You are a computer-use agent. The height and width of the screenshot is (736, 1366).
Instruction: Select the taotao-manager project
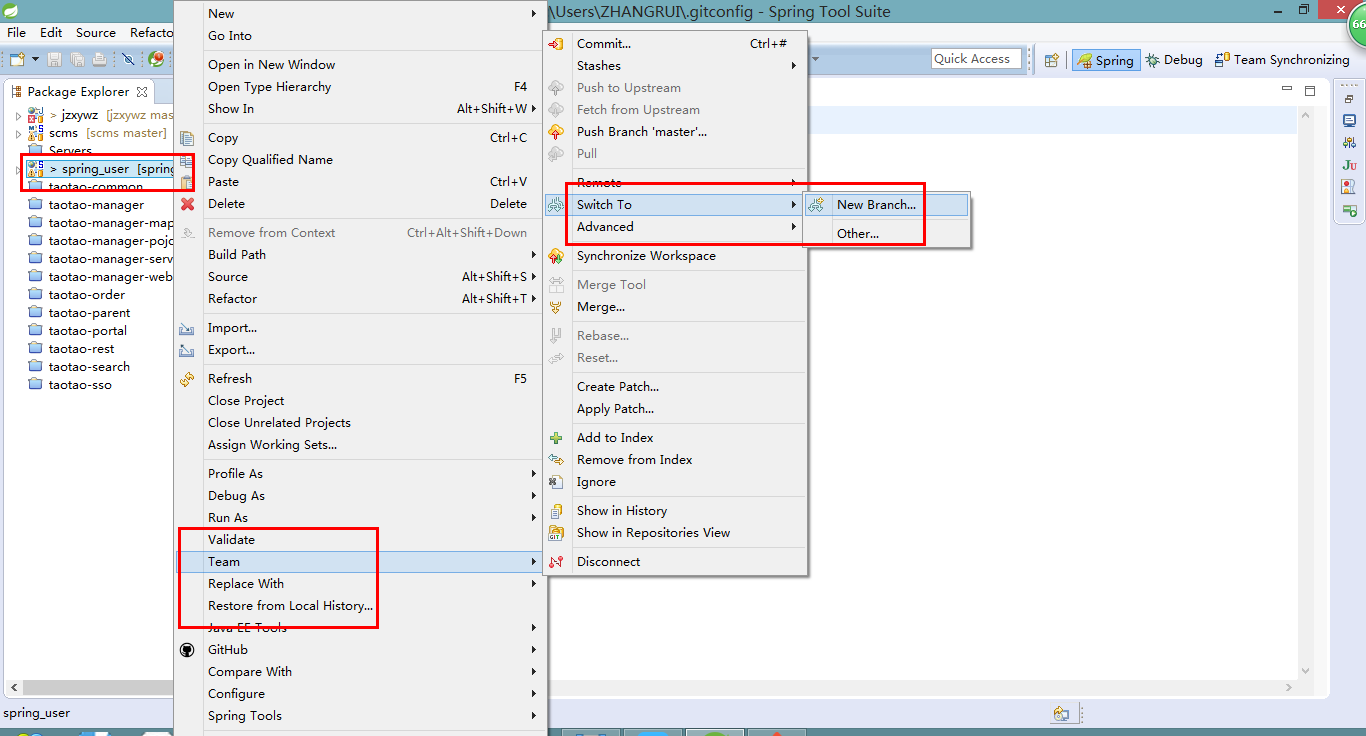point(96,205)
